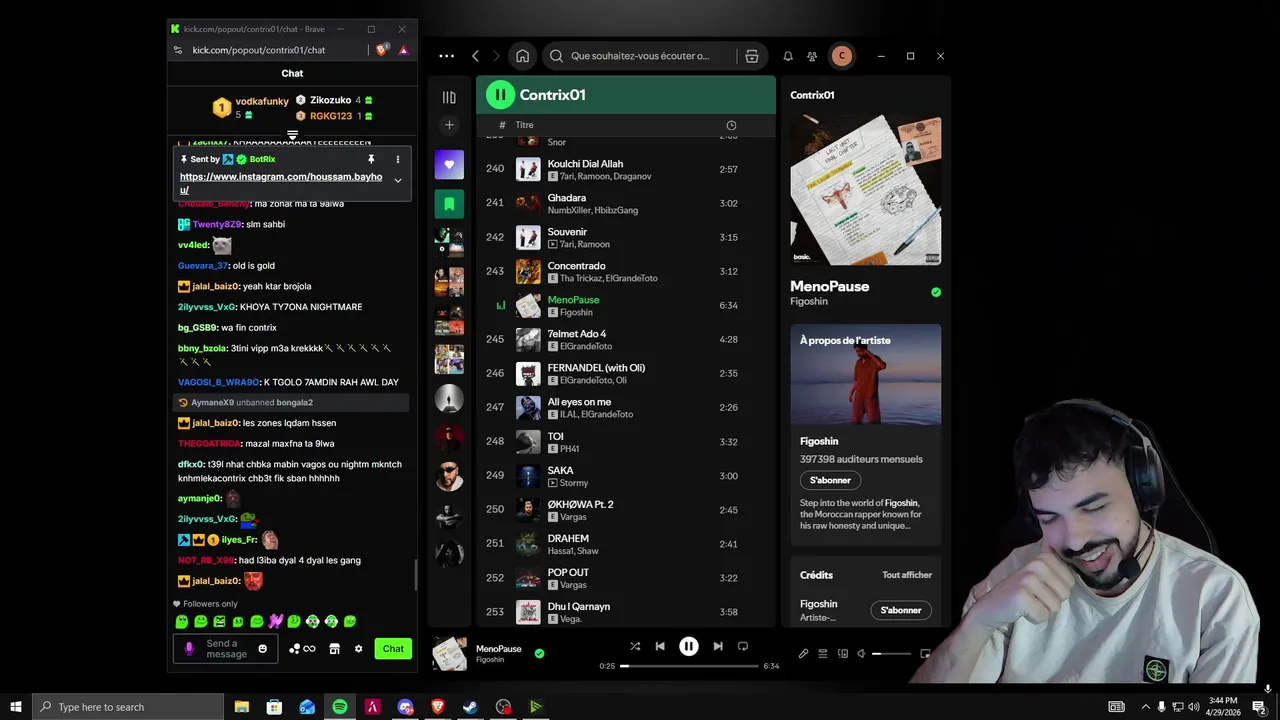Click the Send a message field
The width and height of the screenshot is (1280, 720).
coord(228,649)
